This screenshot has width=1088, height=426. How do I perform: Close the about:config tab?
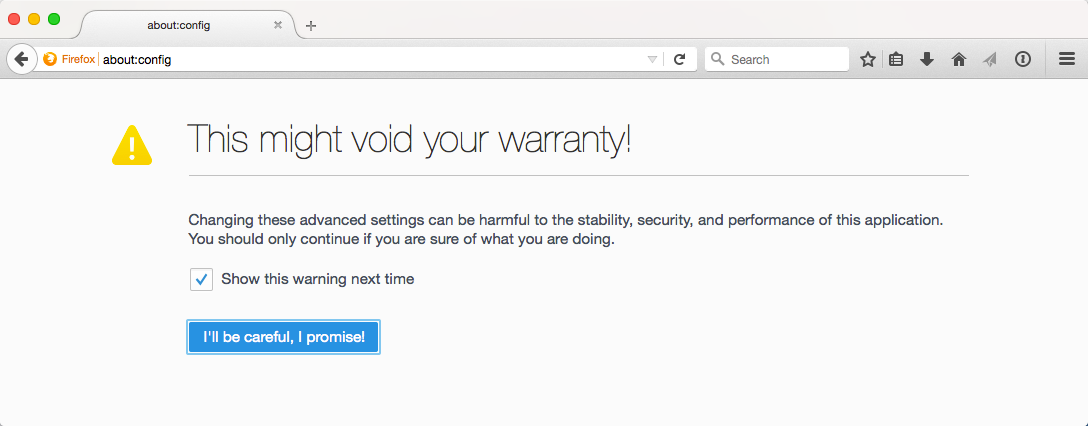coord(278,25)
